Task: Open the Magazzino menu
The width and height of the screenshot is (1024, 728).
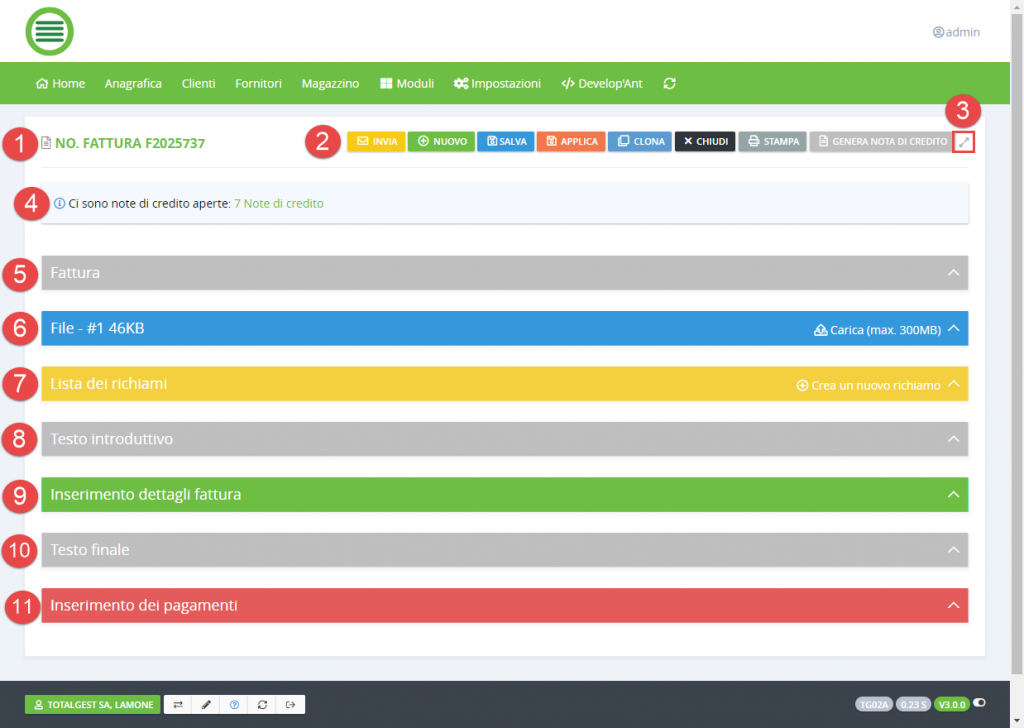Action: click(330, 84)
